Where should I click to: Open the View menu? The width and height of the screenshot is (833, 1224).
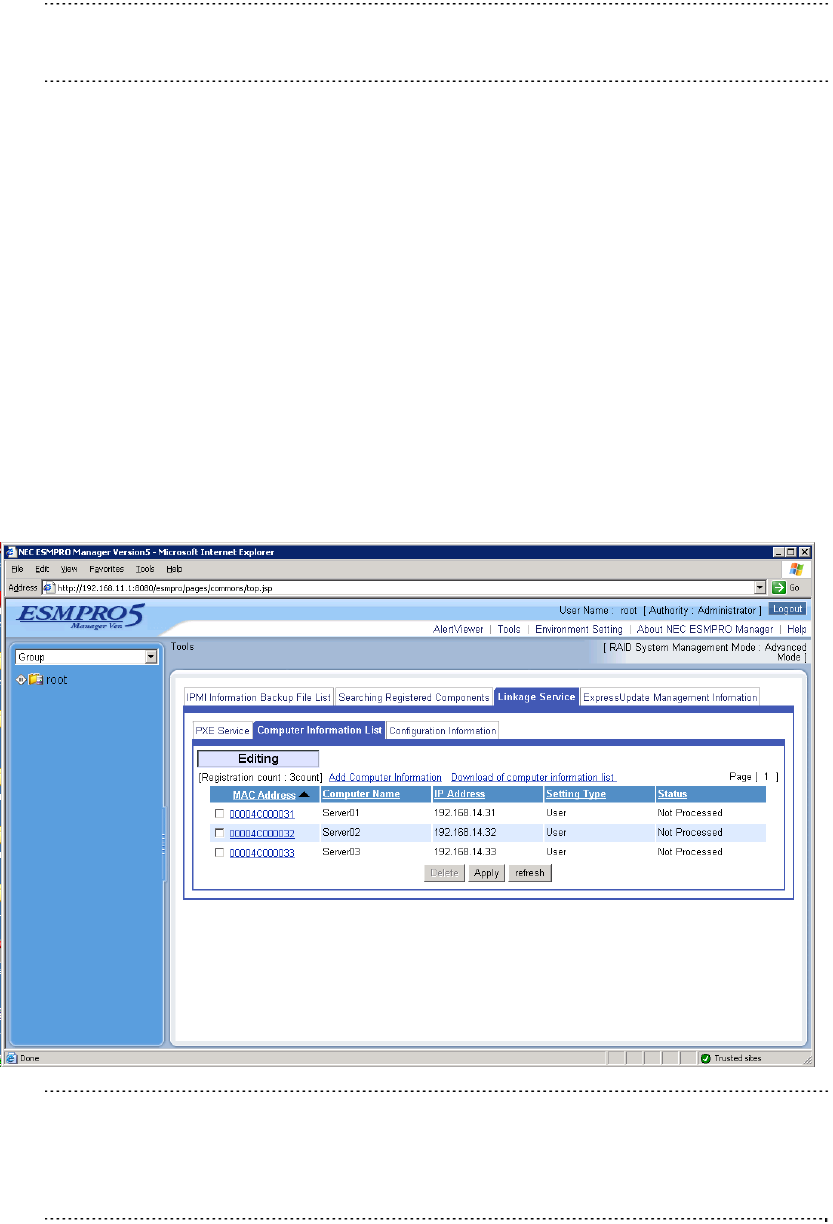[69, 568]
